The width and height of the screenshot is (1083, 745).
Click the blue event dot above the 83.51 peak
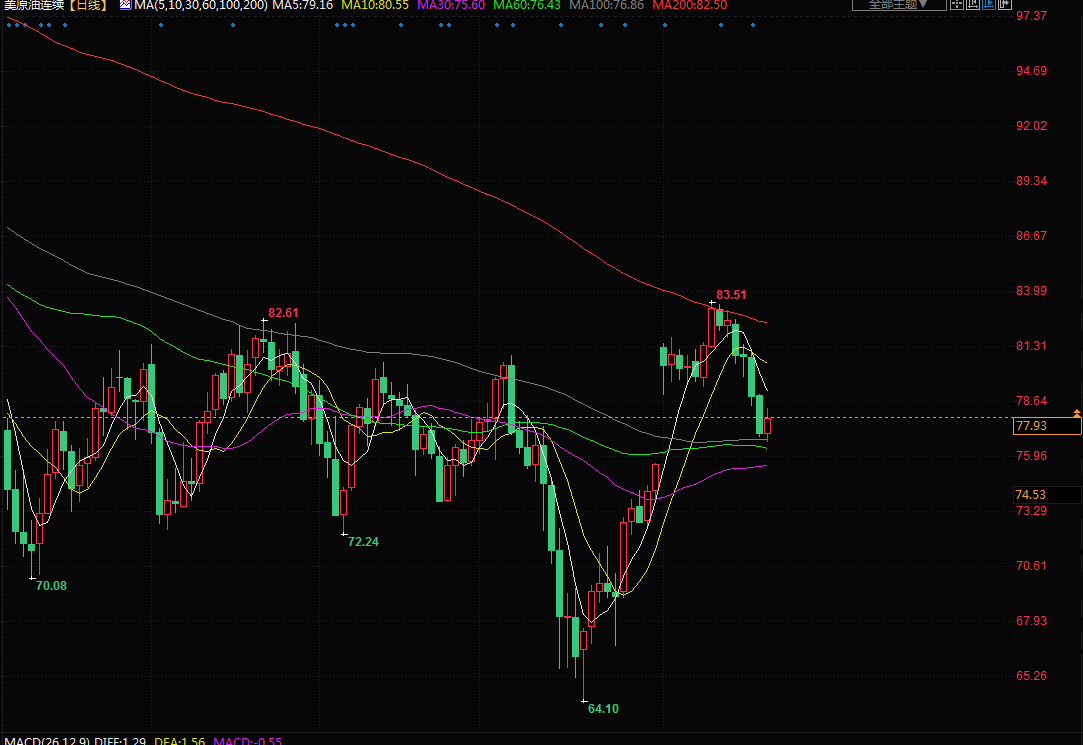(x=719, y=25)
